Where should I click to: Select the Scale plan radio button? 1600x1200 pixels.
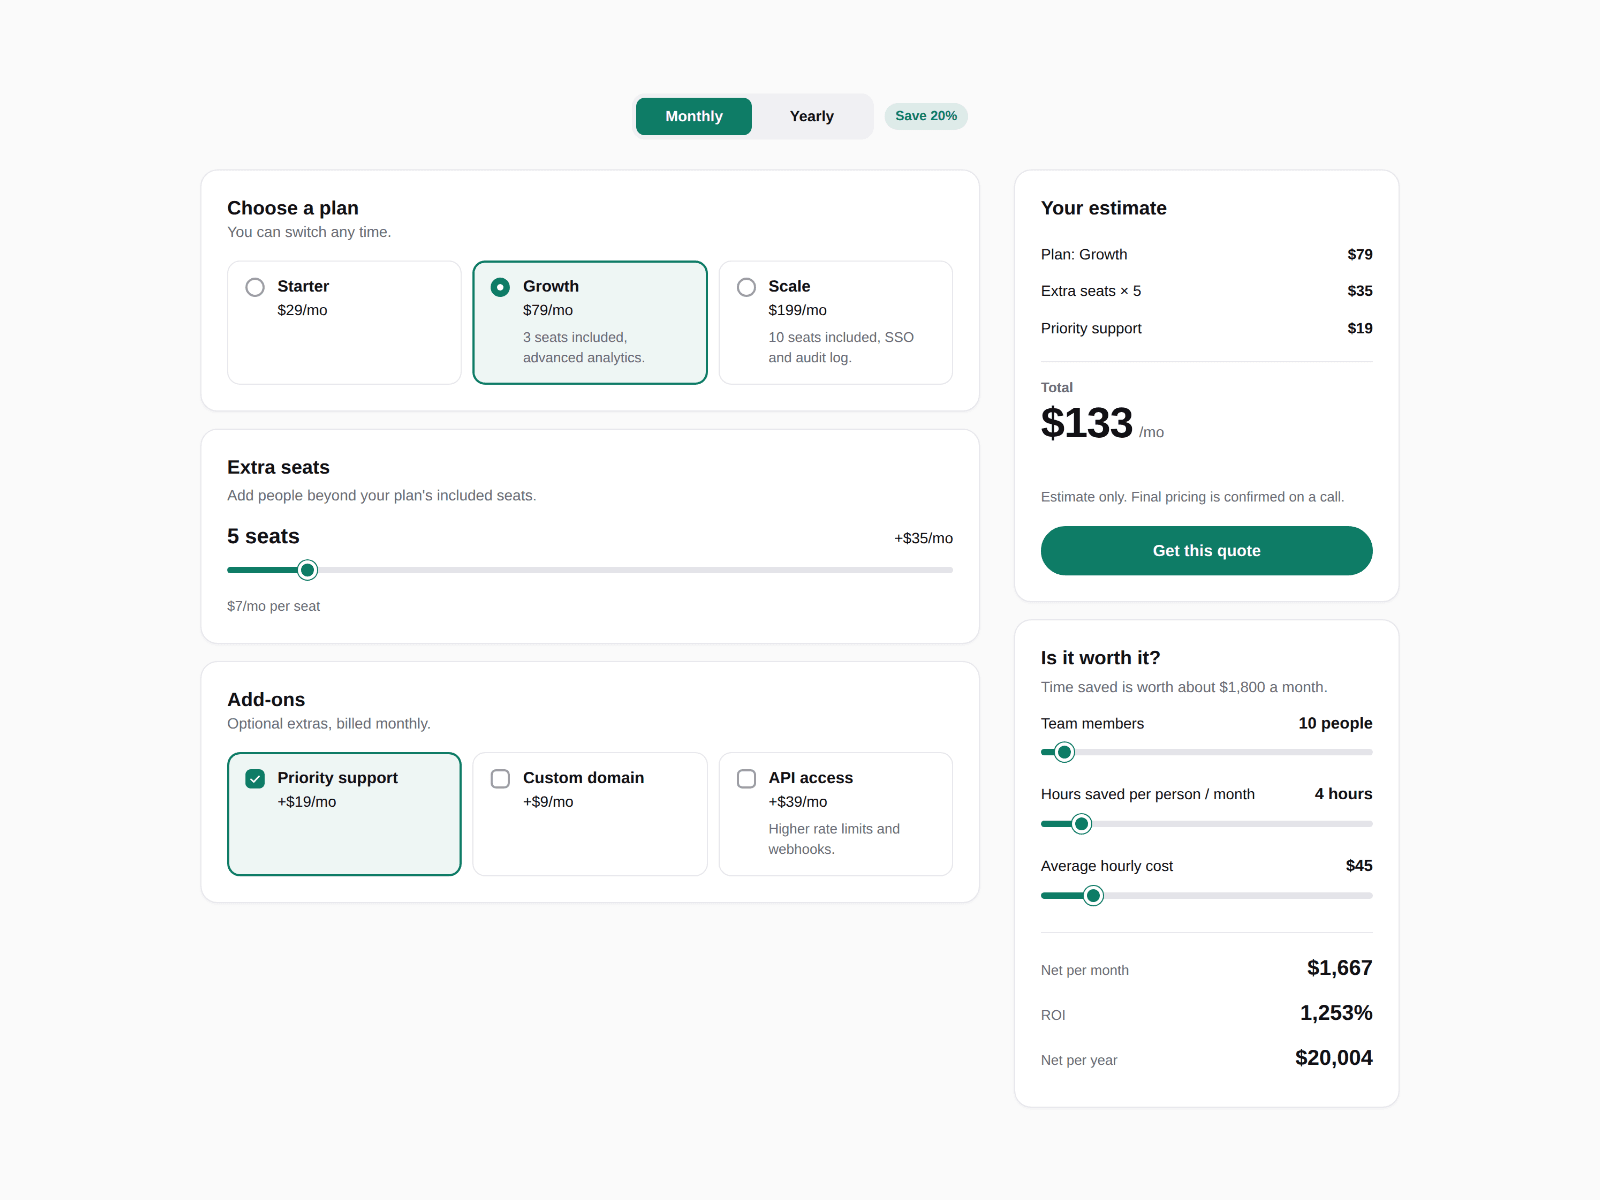coord(746,287)
